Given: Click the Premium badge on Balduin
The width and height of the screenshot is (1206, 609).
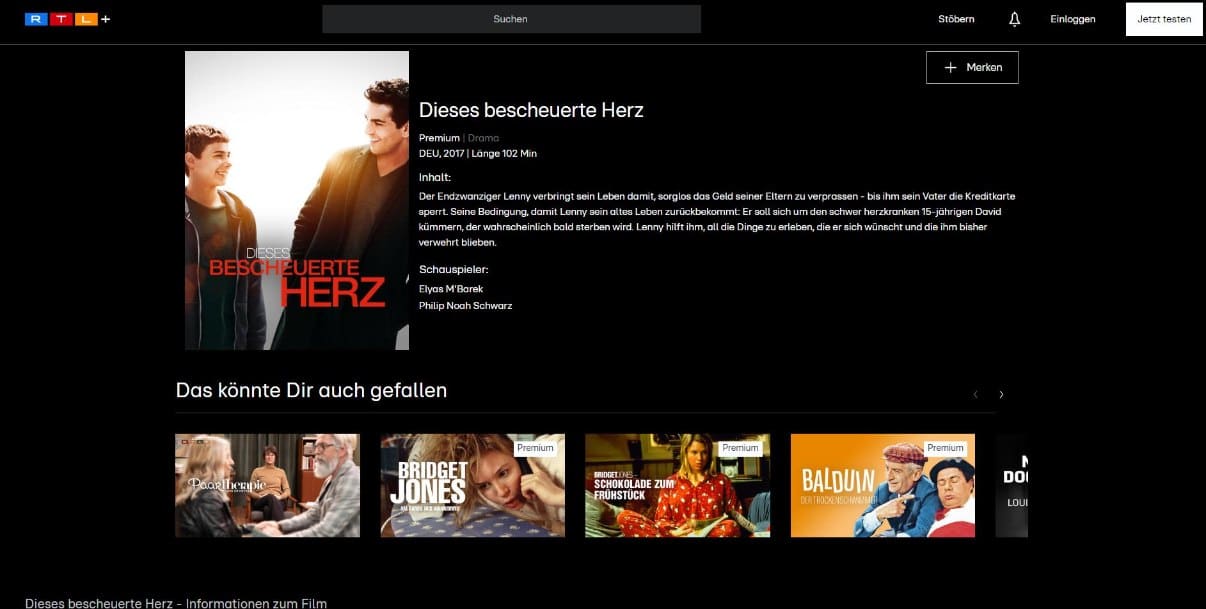Looking at the screenshot, I should 945,448.
